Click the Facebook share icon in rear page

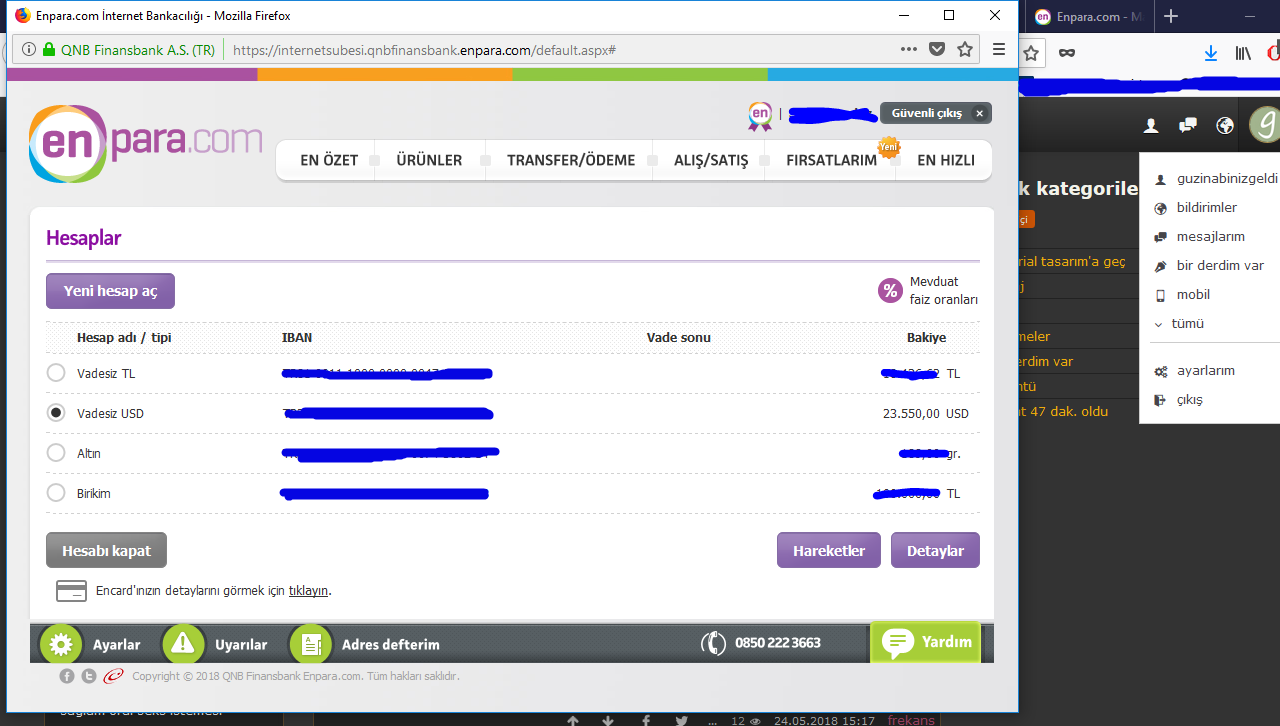[645, 720]
